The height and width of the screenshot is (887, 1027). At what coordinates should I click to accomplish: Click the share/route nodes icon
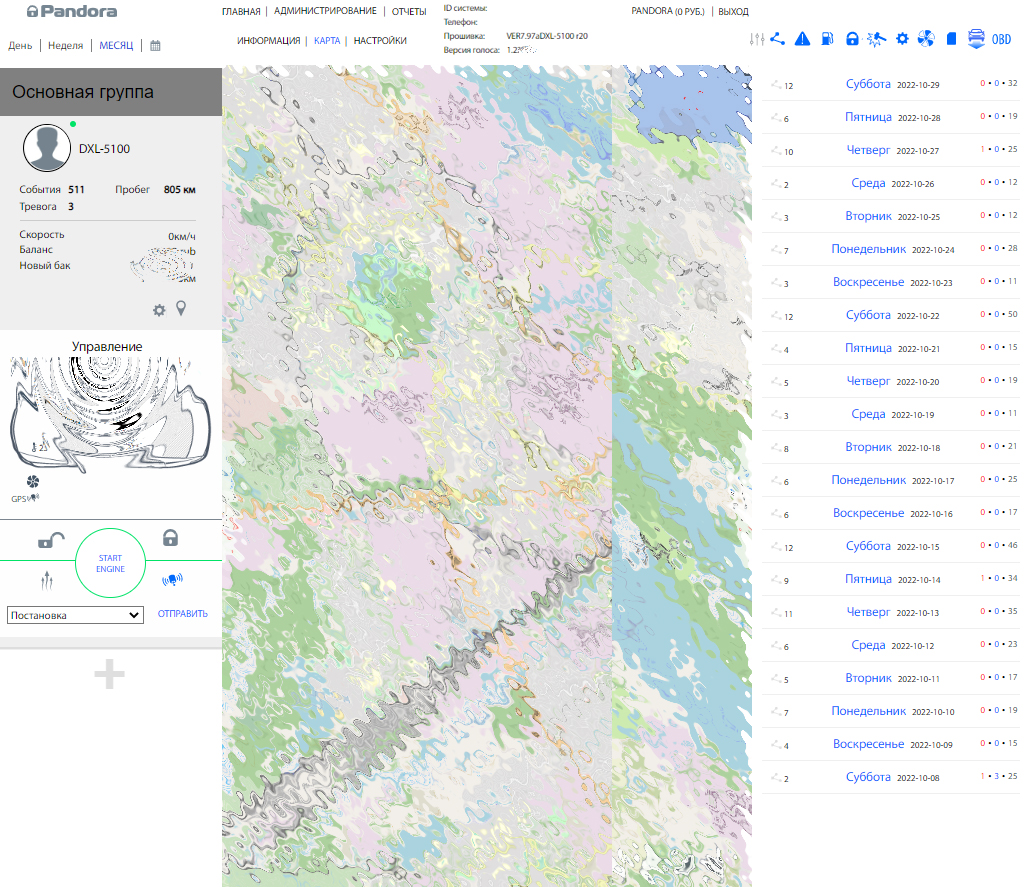[x=778, y=39]
